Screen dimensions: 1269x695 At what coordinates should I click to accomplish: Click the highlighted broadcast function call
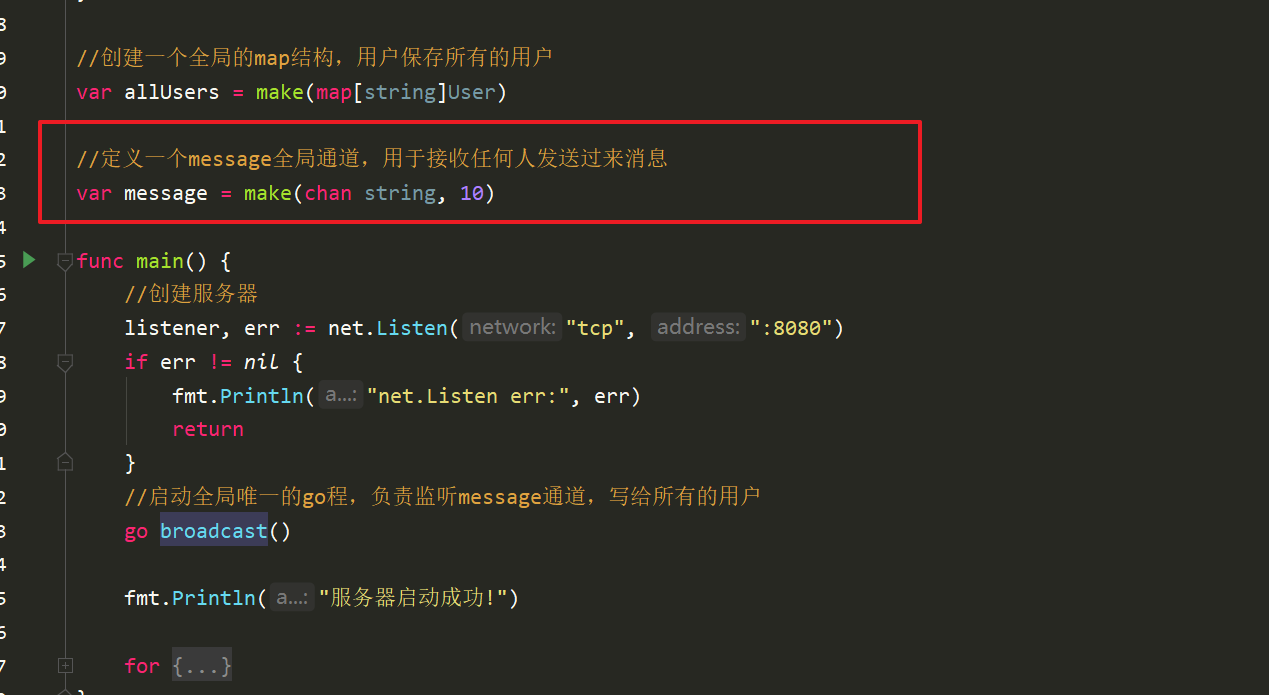click(214, 530)
